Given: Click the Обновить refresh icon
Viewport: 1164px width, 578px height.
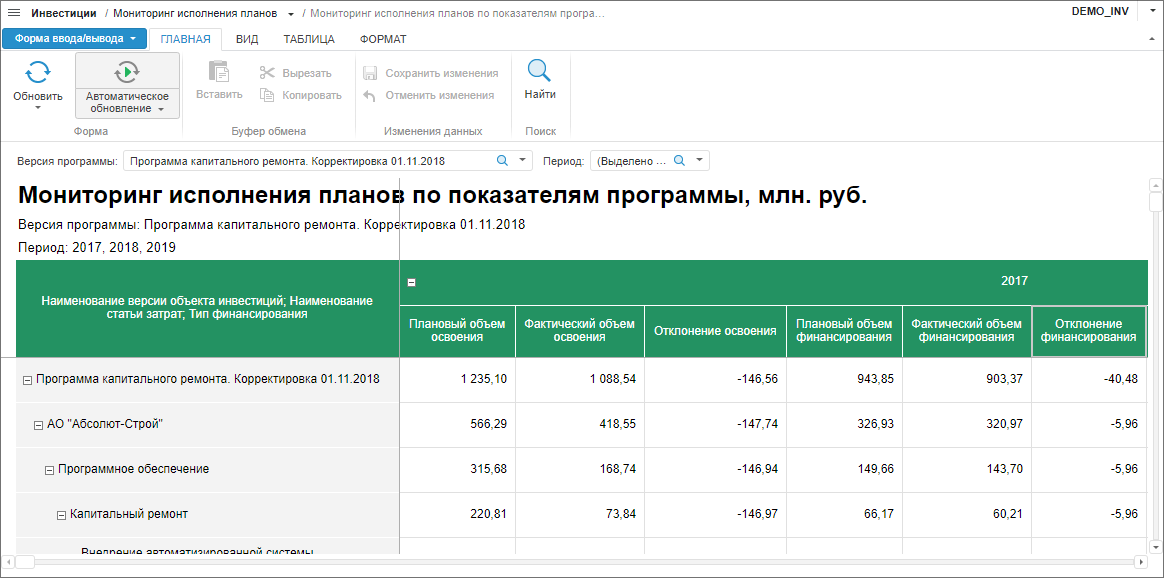Looking at the screenshot, I should pos(38,72).
